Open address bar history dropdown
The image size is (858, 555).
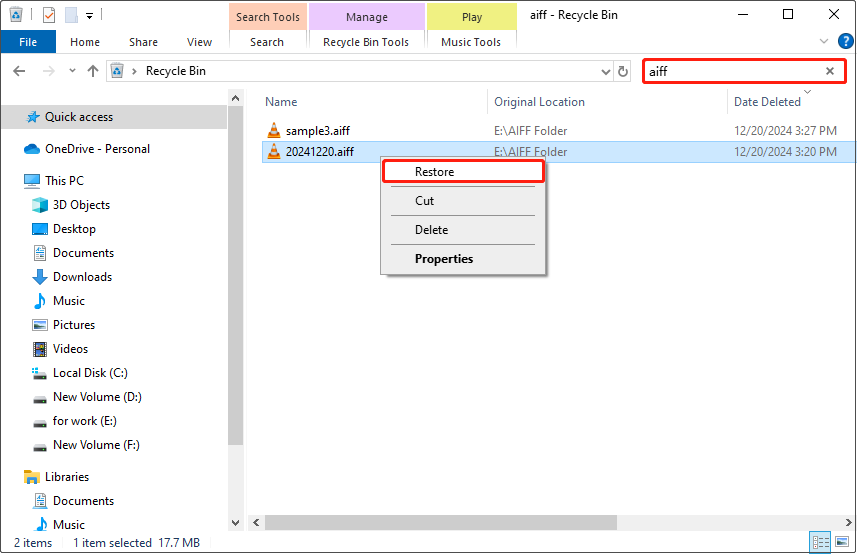[606, 72]
